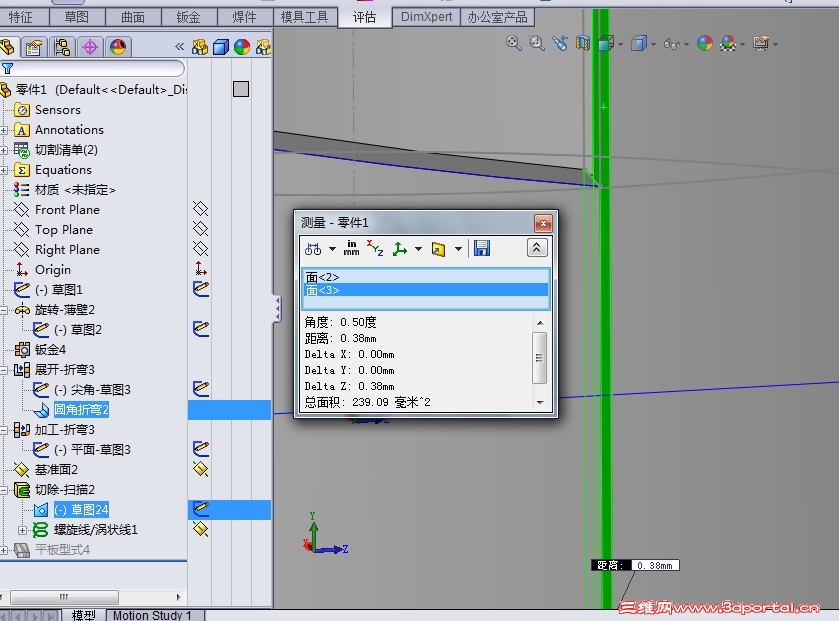The image size is (839, 621).
Task: Click the Previous View icon
Action: click(x=560, y=43)
